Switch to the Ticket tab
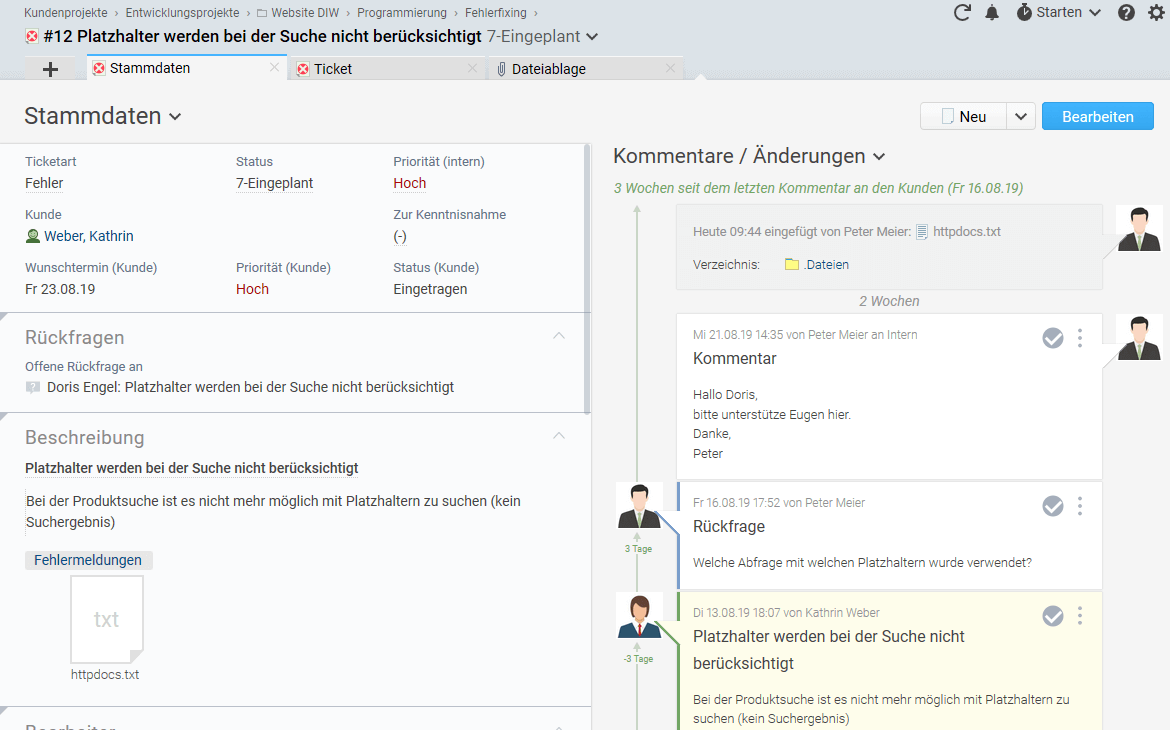Viewport: 1170px width, 730px height. [333, 69]
